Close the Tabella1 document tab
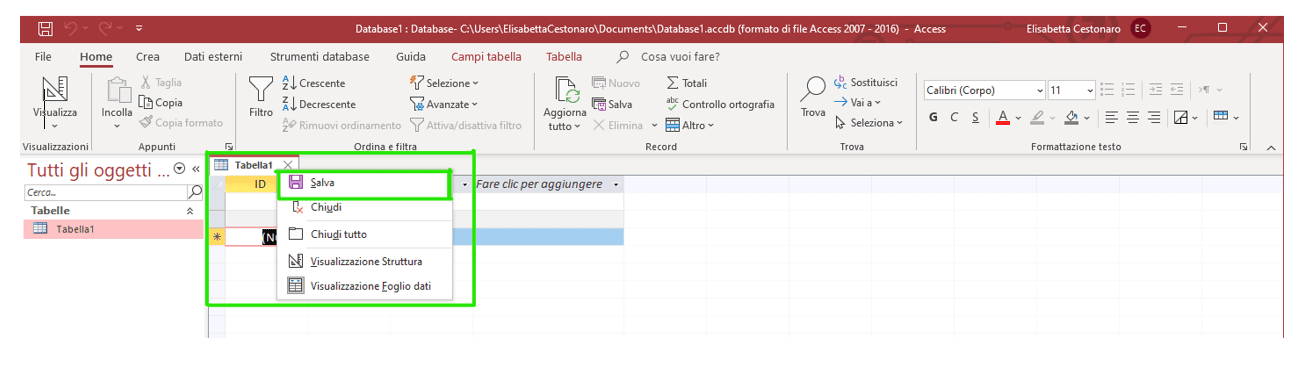The image size is (1306, 366). (288, 165)
